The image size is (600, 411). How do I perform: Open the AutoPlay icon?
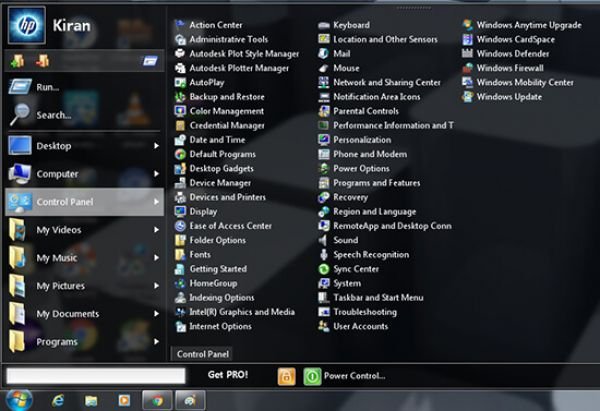tap(180, 82)
